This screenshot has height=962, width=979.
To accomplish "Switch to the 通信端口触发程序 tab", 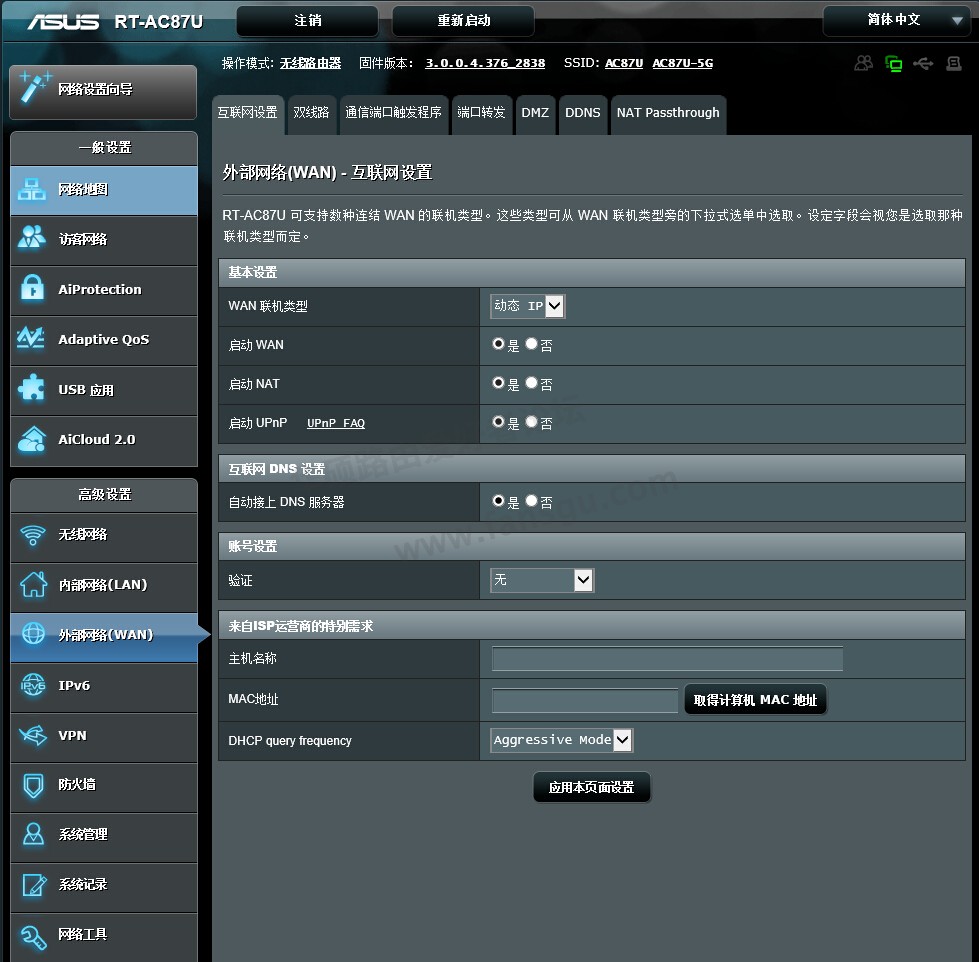I will (393, 113).
